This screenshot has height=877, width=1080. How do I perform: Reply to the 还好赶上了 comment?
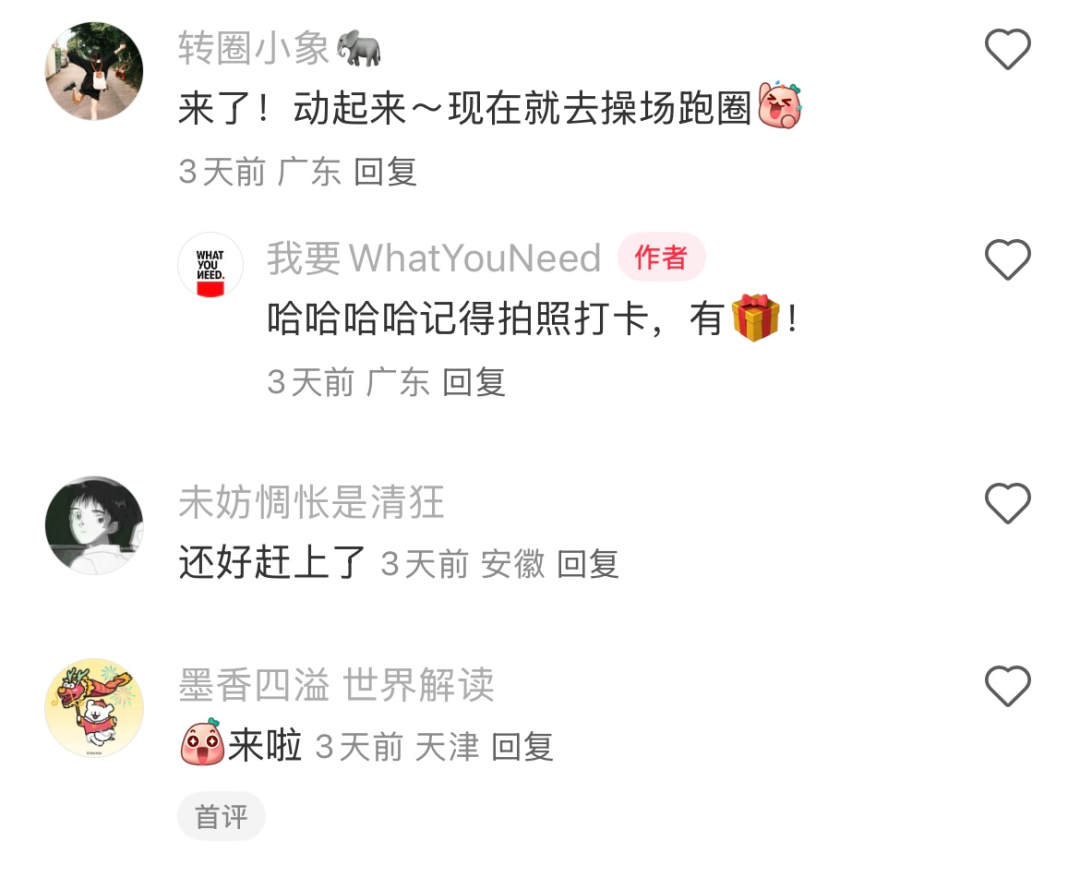pyautogui.click(x=588, y=564)
